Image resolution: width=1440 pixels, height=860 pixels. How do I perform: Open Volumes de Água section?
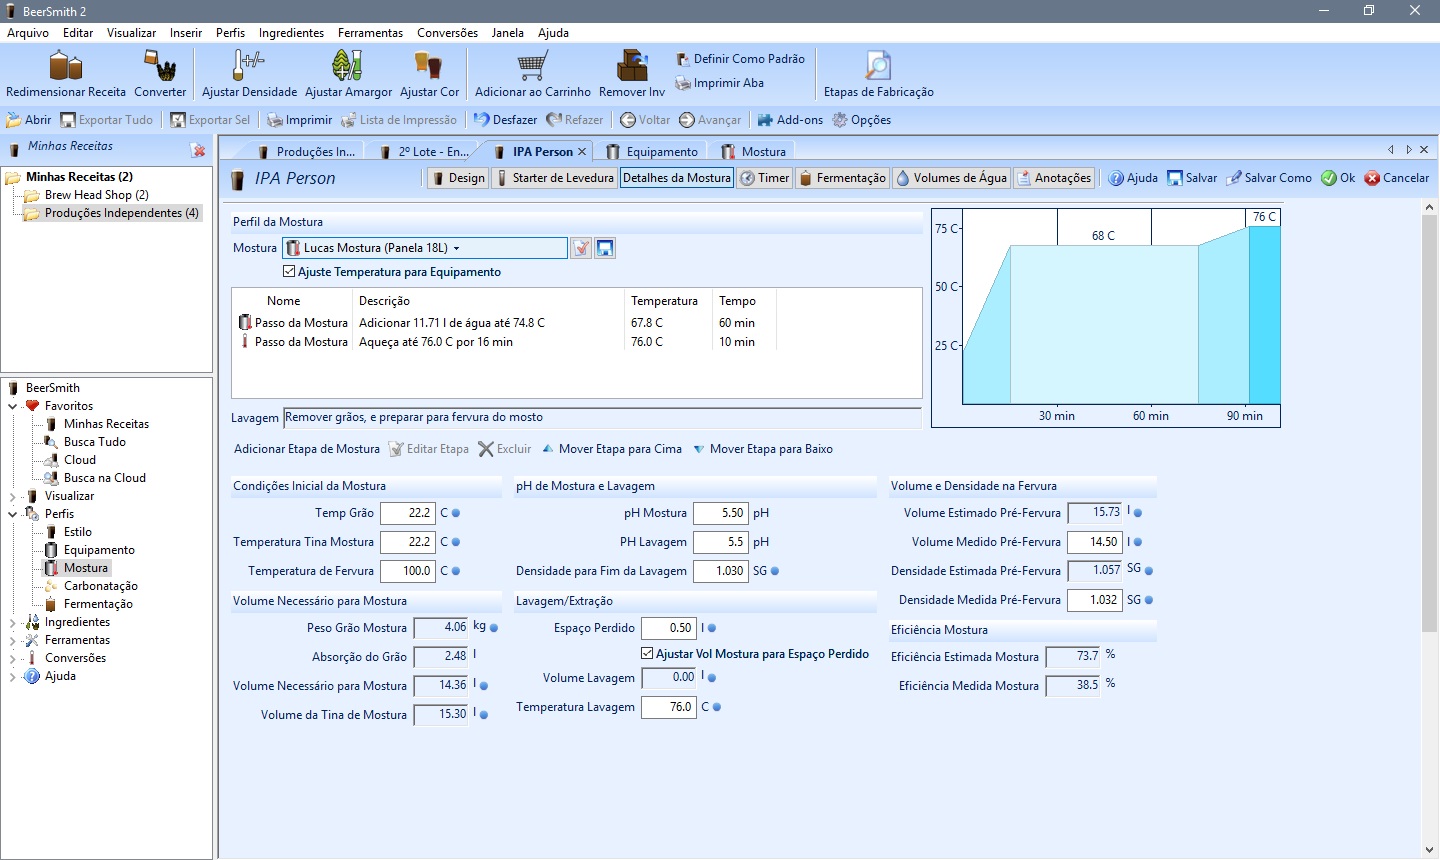coord(951,178)
